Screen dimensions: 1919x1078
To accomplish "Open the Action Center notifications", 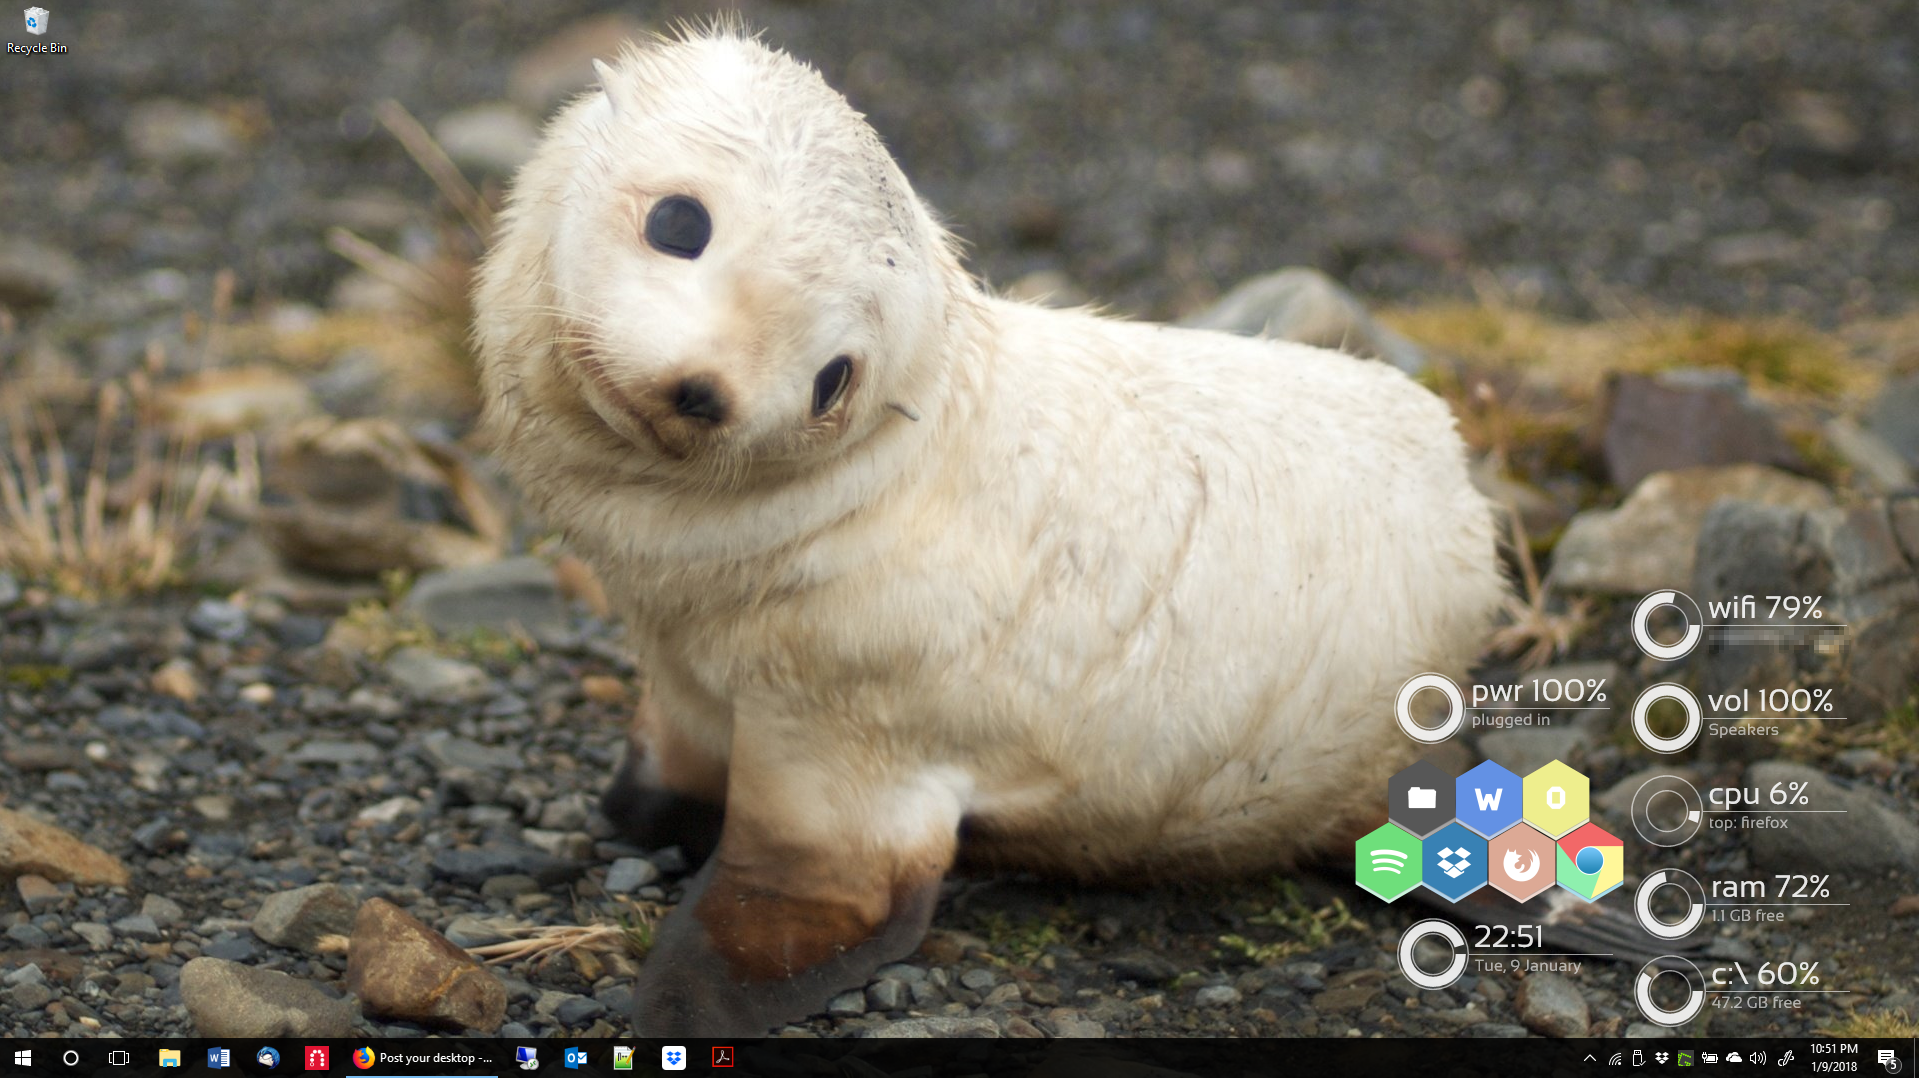I will click(1887, 1058).
